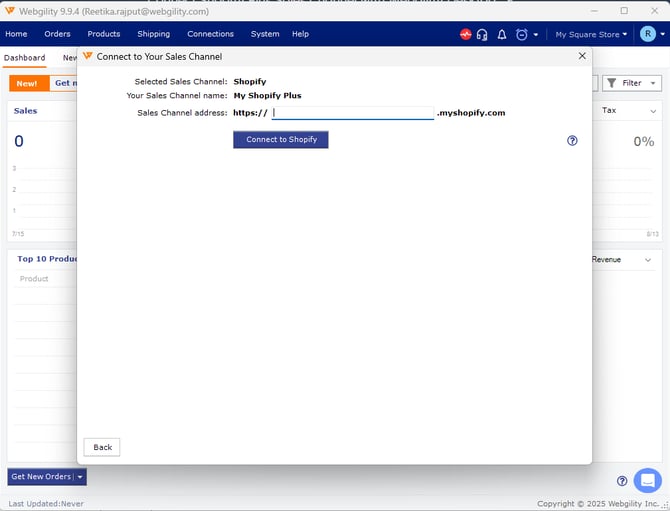Expand the Get New Orders arrow
Image resolution: width=670 pixels, height=511 pixels.
81,477
